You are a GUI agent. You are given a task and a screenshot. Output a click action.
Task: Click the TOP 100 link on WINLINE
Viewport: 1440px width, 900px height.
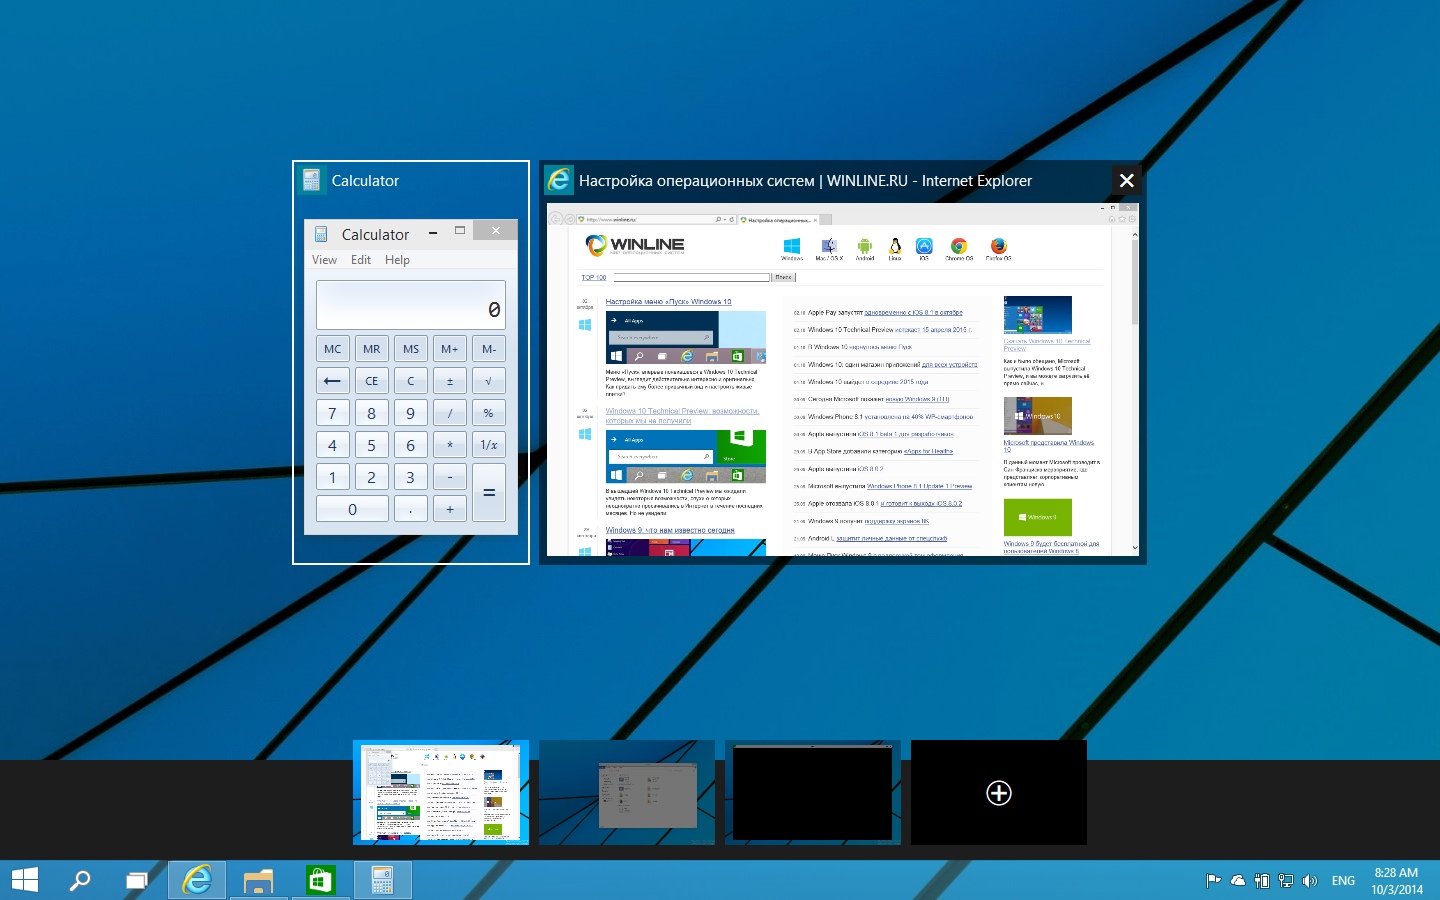pos(594,278)
